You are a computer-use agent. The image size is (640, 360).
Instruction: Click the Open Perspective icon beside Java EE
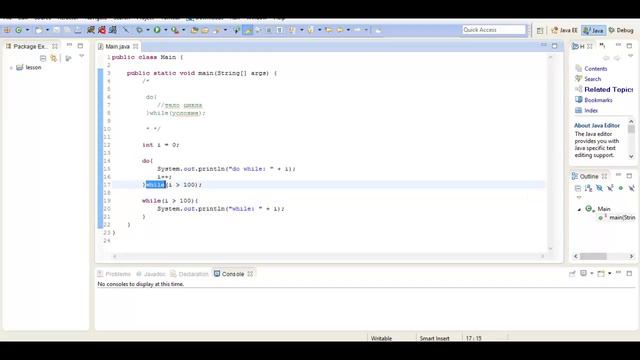coord(540,30)
